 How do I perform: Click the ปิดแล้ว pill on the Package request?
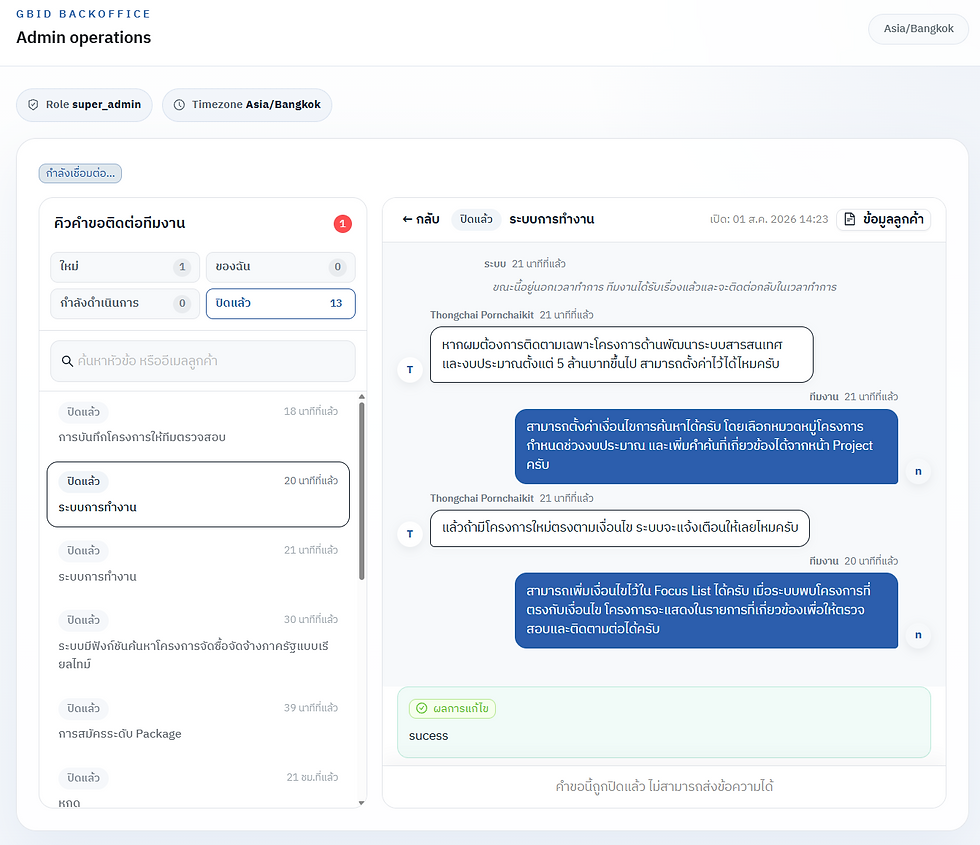(x=83, y=709)
